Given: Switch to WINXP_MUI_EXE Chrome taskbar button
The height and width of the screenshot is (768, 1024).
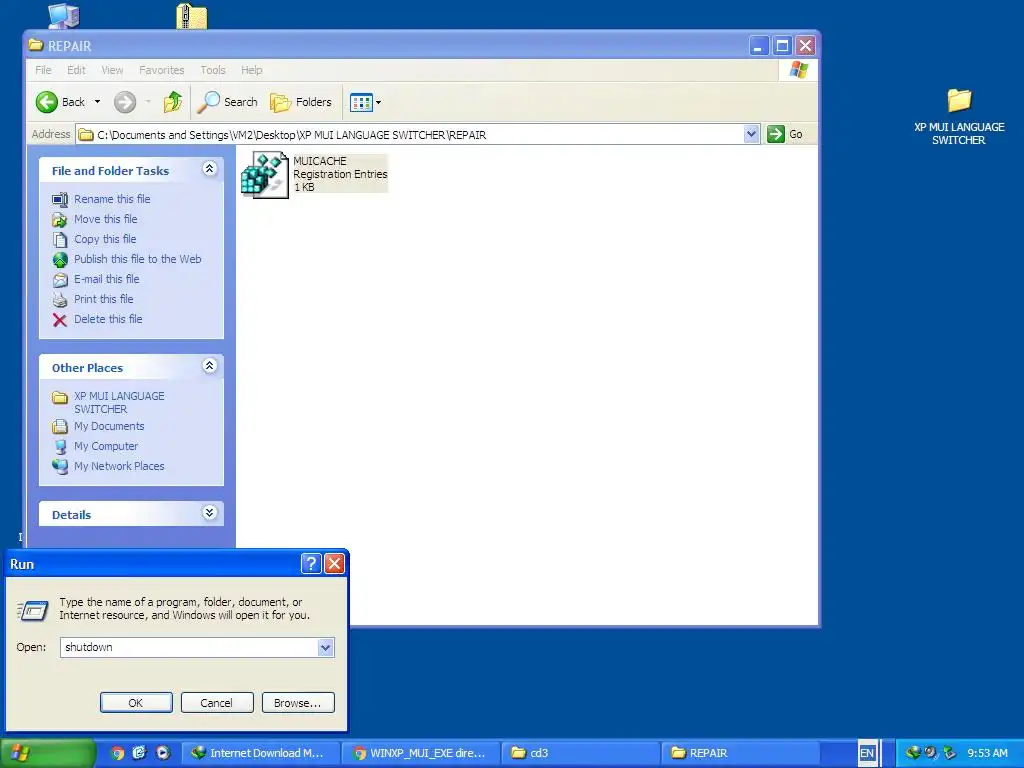Looking at the screenshot, I should 421,753.
